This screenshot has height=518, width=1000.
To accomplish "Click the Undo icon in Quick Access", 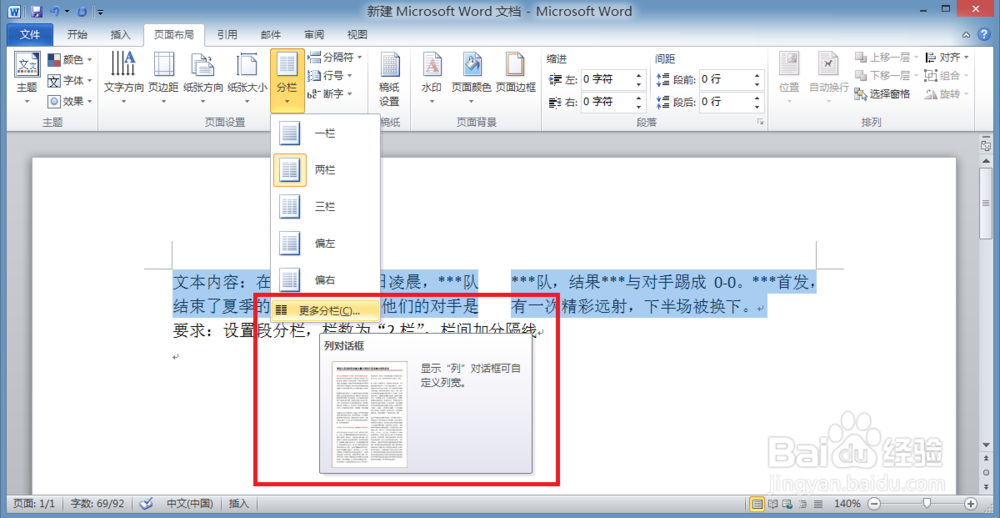I will click(55, 11).
